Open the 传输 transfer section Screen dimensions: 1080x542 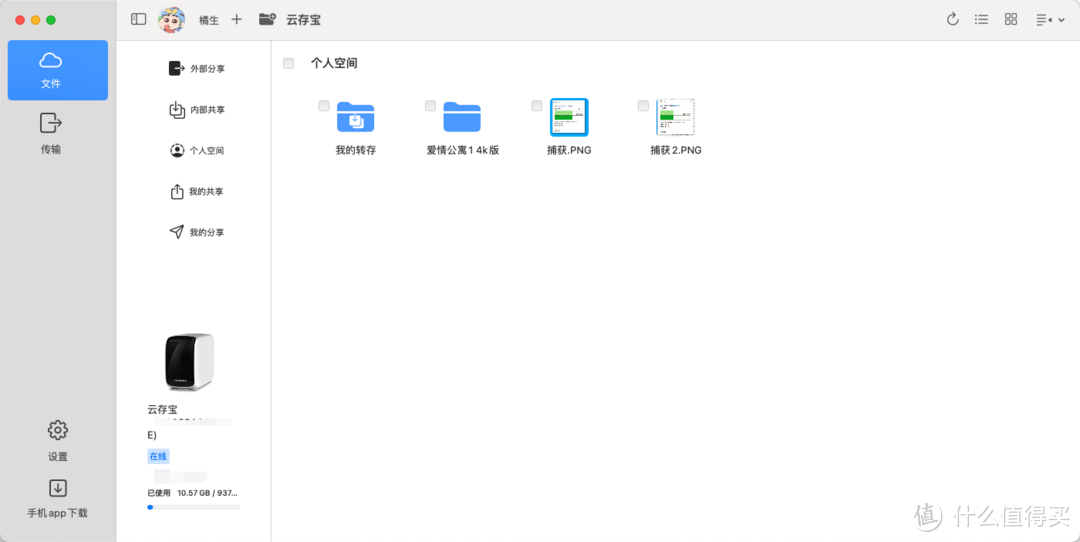[x=50, y=134]
